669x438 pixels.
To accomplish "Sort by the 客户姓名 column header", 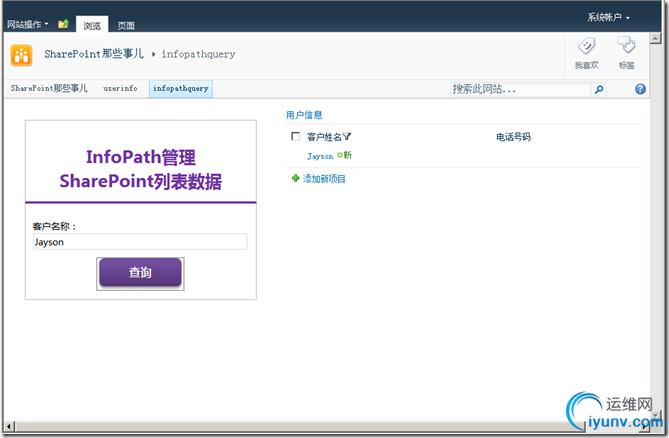I will click(x=324, y=137).
